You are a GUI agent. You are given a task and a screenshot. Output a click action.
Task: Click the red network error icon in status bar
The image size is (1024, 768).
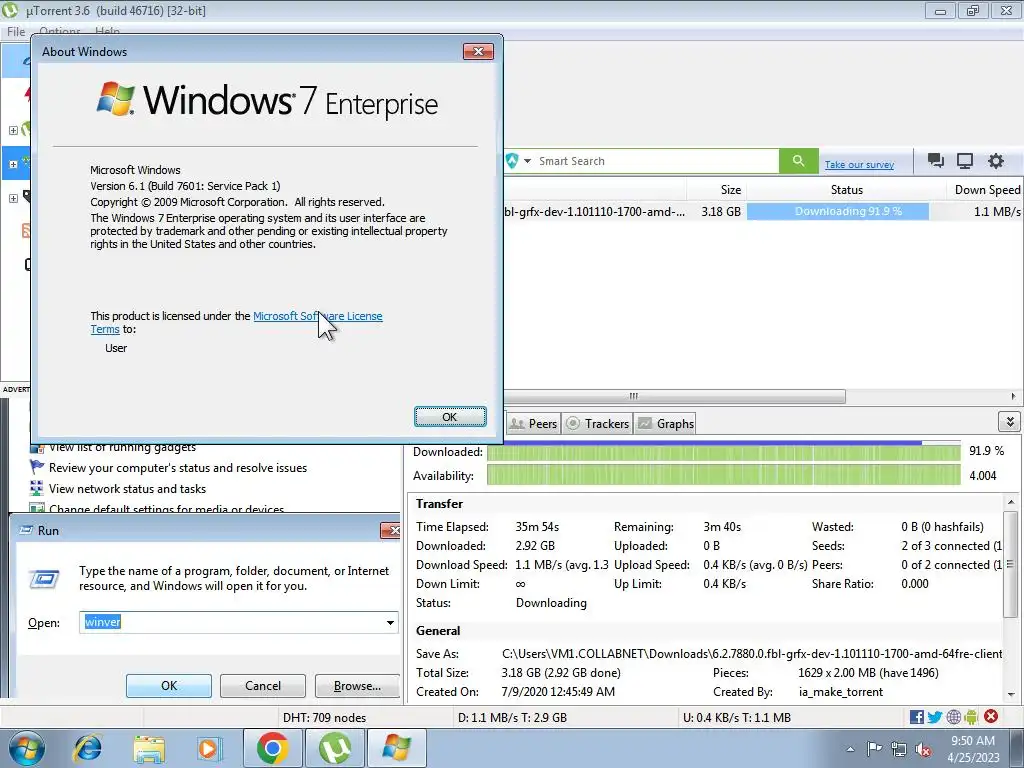[x=991, y=716]
